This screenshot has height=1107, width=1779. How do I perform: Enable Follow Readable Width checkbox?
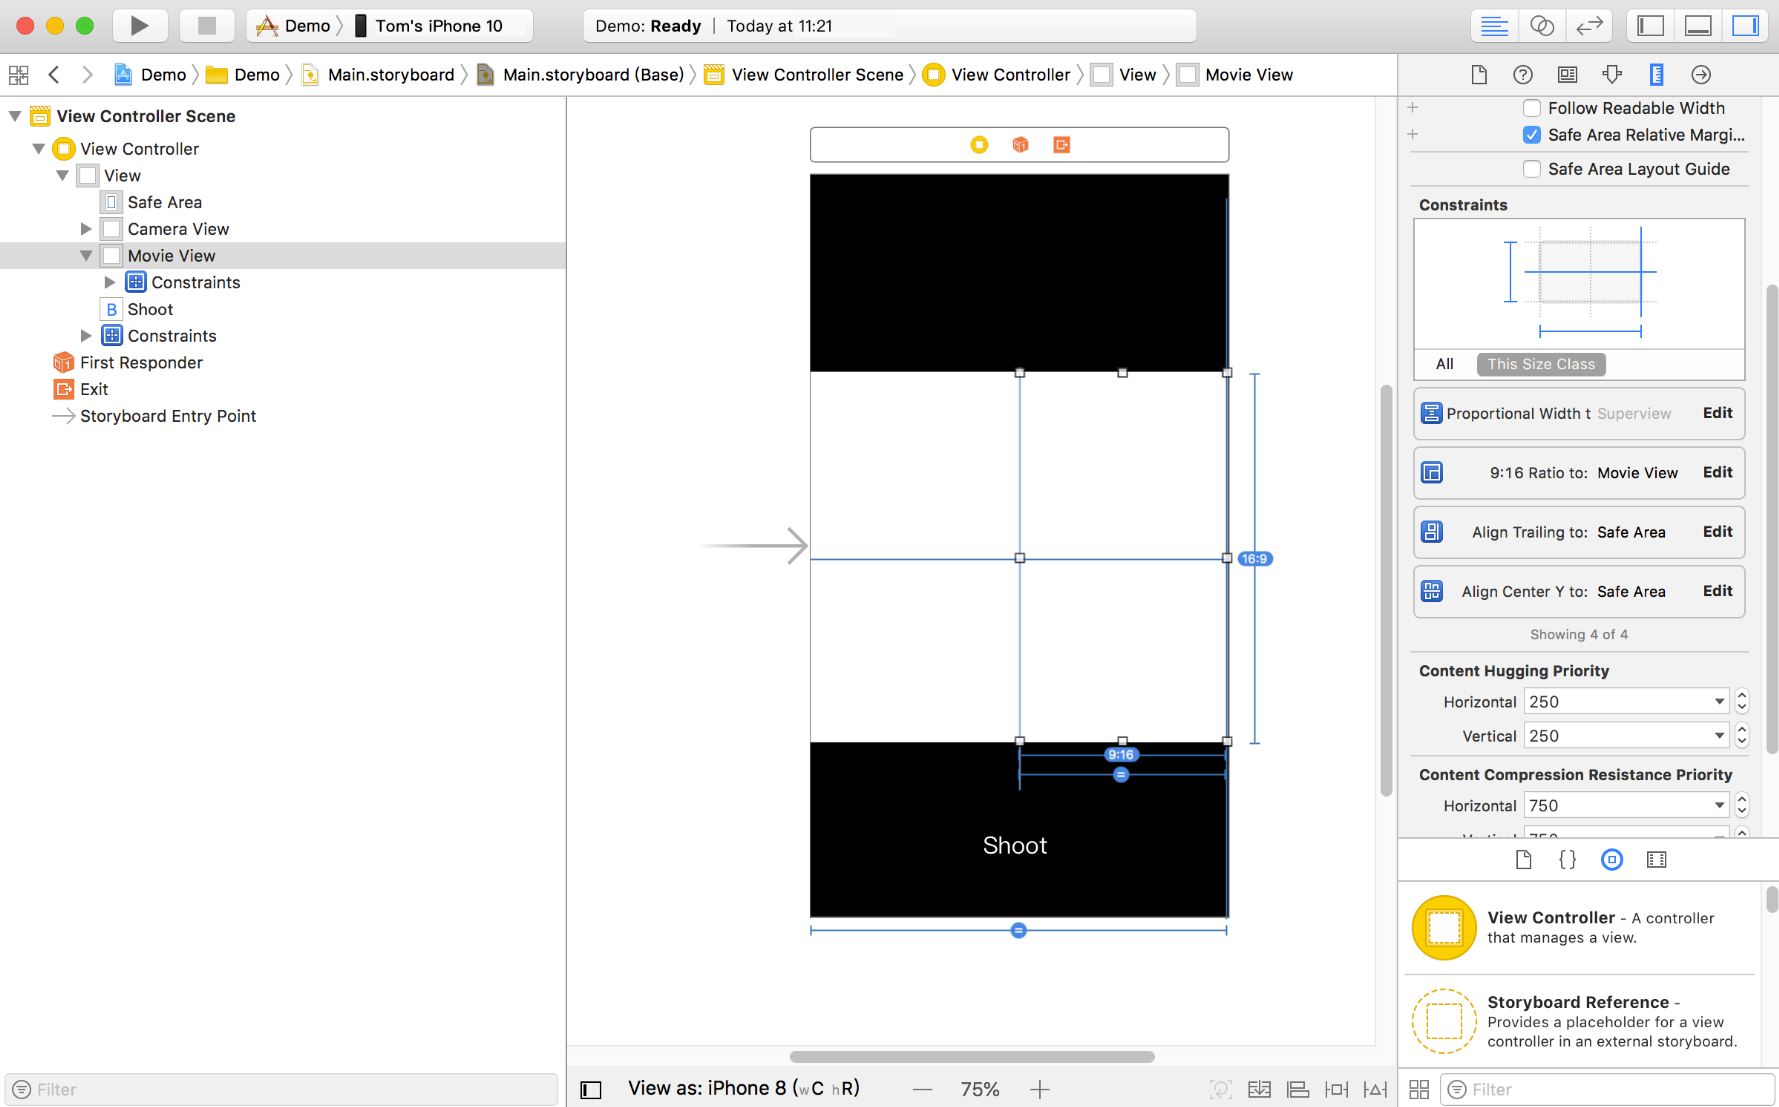pos(1531,108)
